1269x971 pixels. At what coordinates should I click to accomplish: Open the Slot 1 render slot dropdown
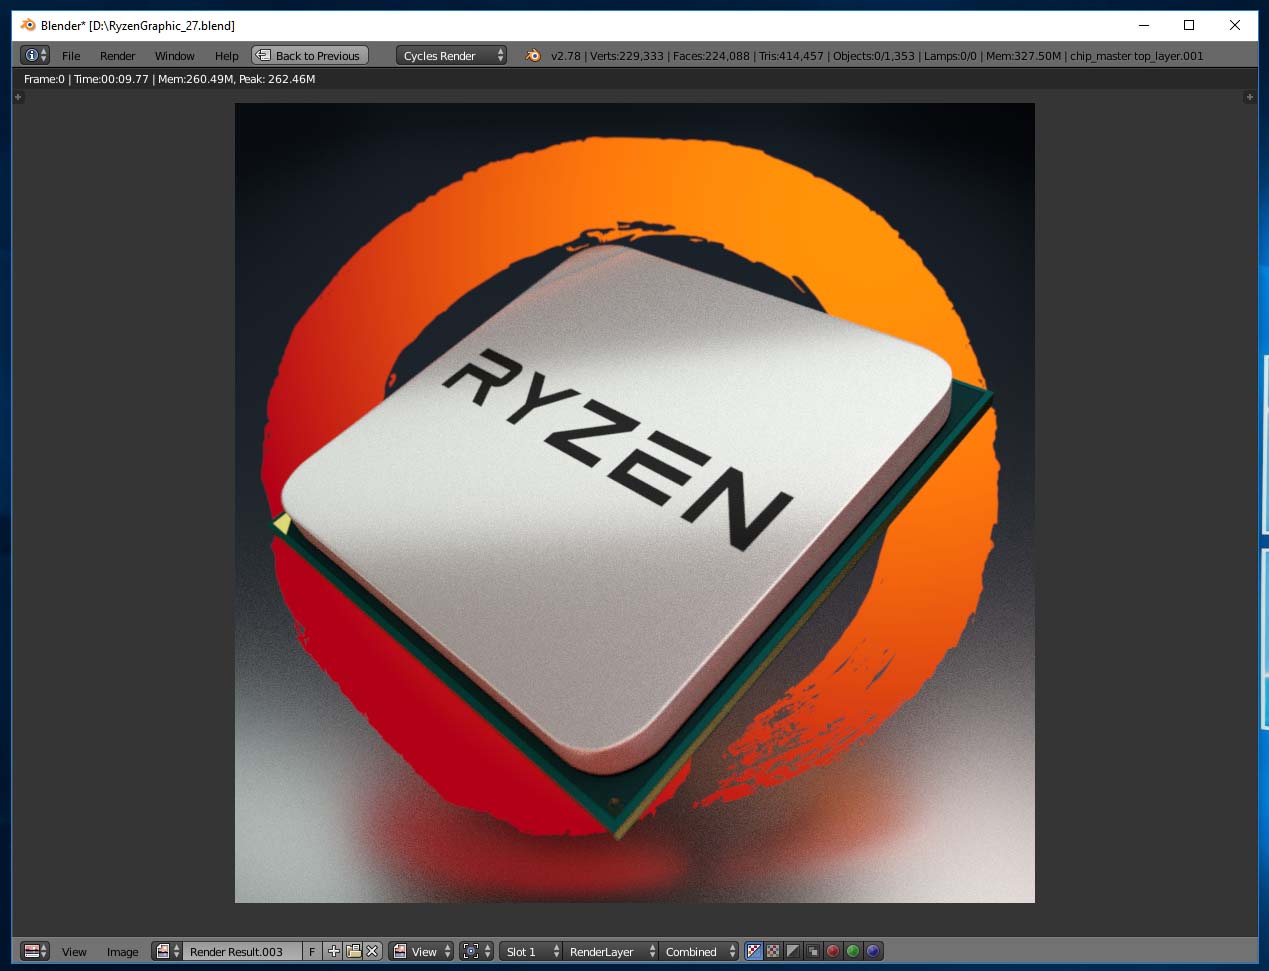530,951
